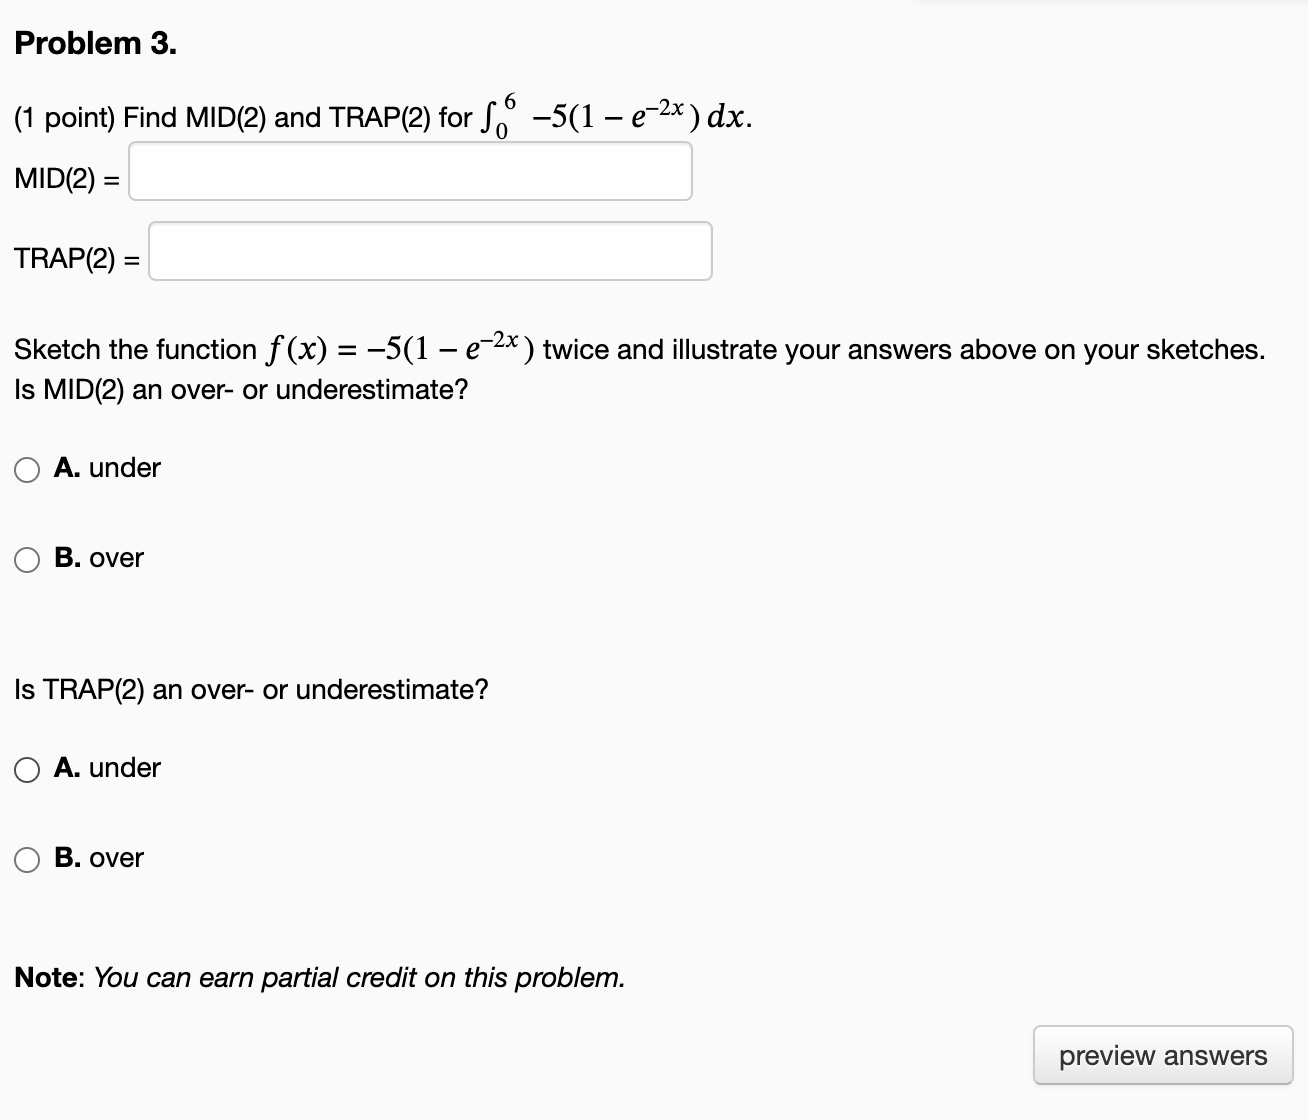The height and width of the screenshot is (1120, 1308).
Task: Click inside the MID(2) answer field
Action: coord(410,171)
